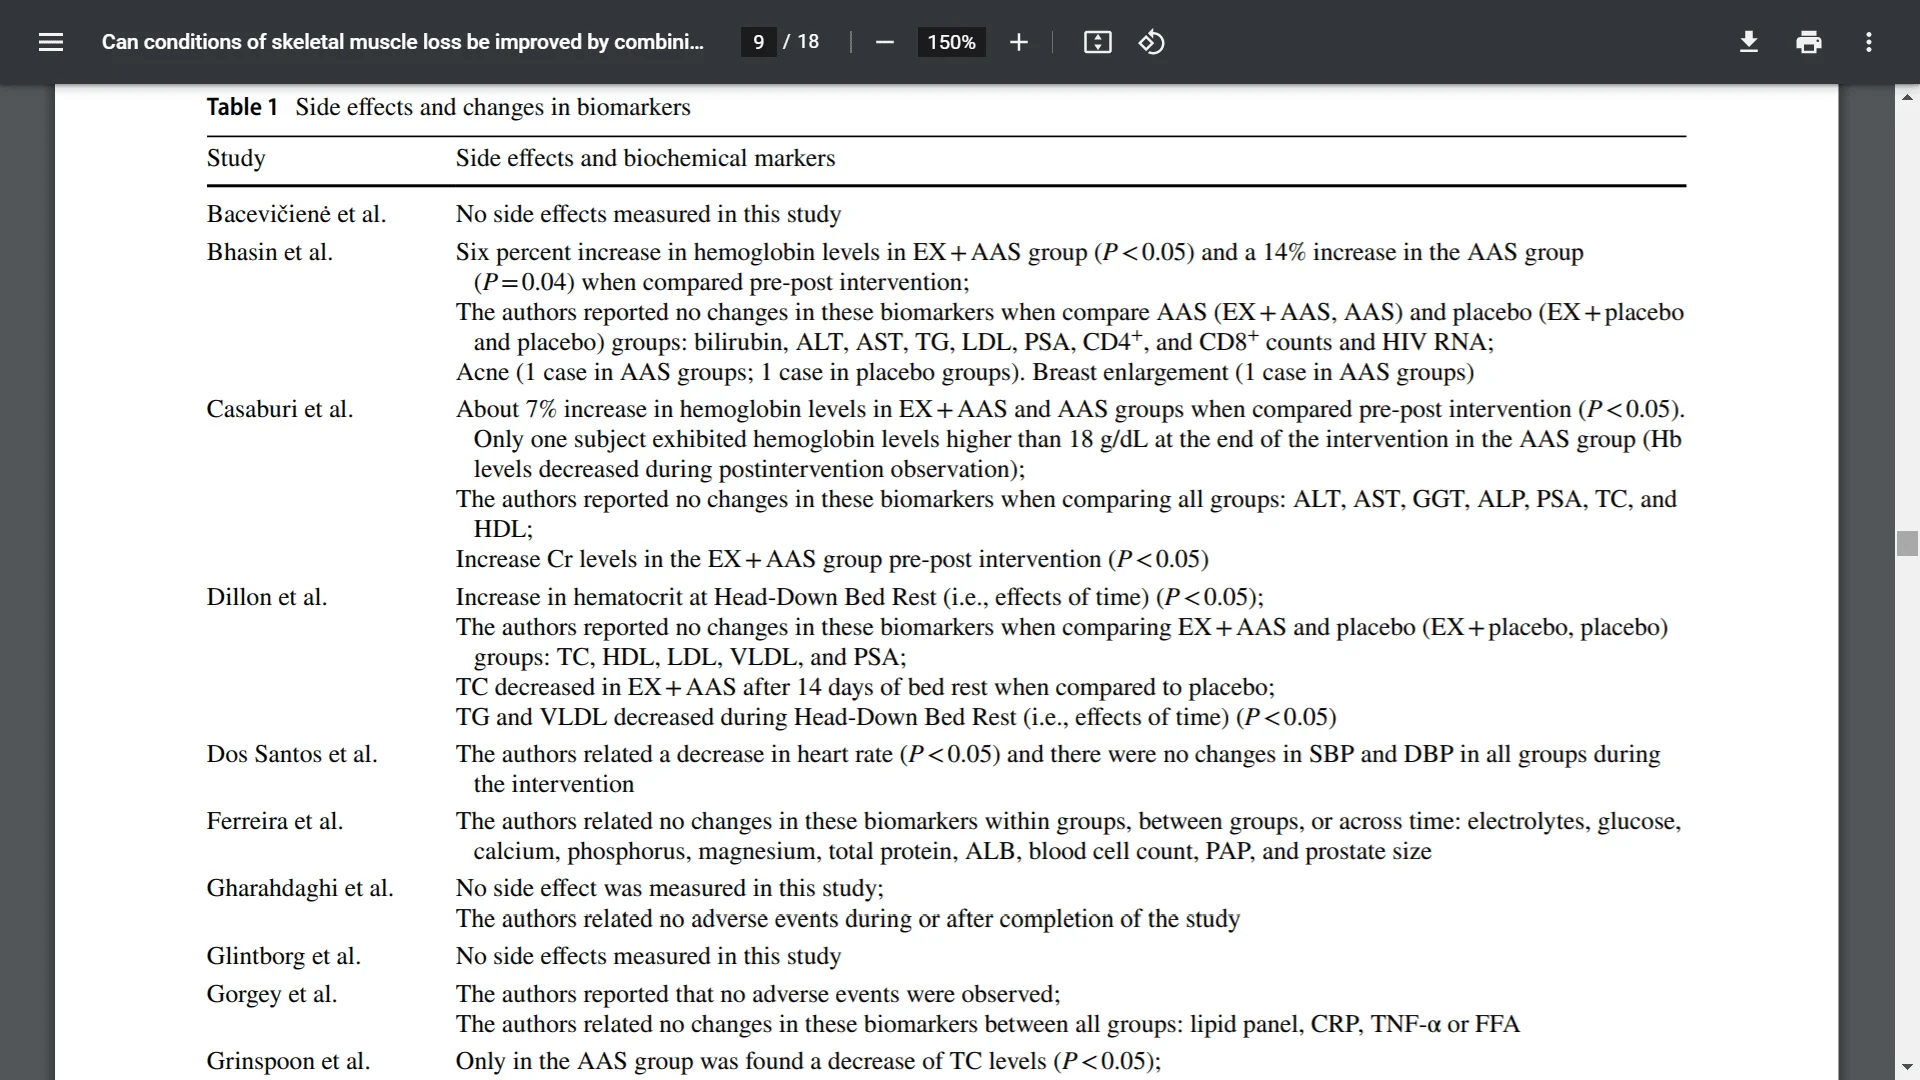The image size is (1920, 1080).
Task: Click 'decrease in heart rate' Dos Santos line
Action: coord(1058,754)
